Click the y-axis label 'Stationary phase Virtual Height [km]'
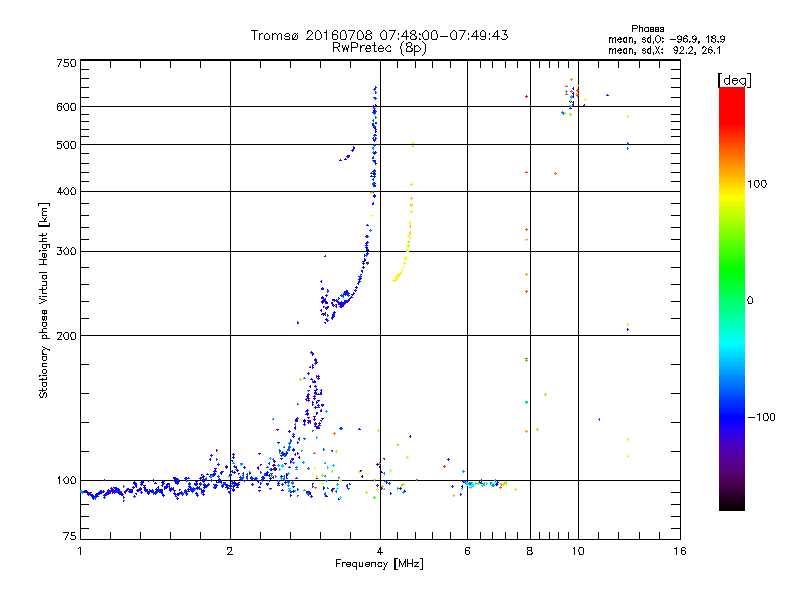The height and width of the screenshot is (600, 800). pyautogui.click(x=44, y=300)
